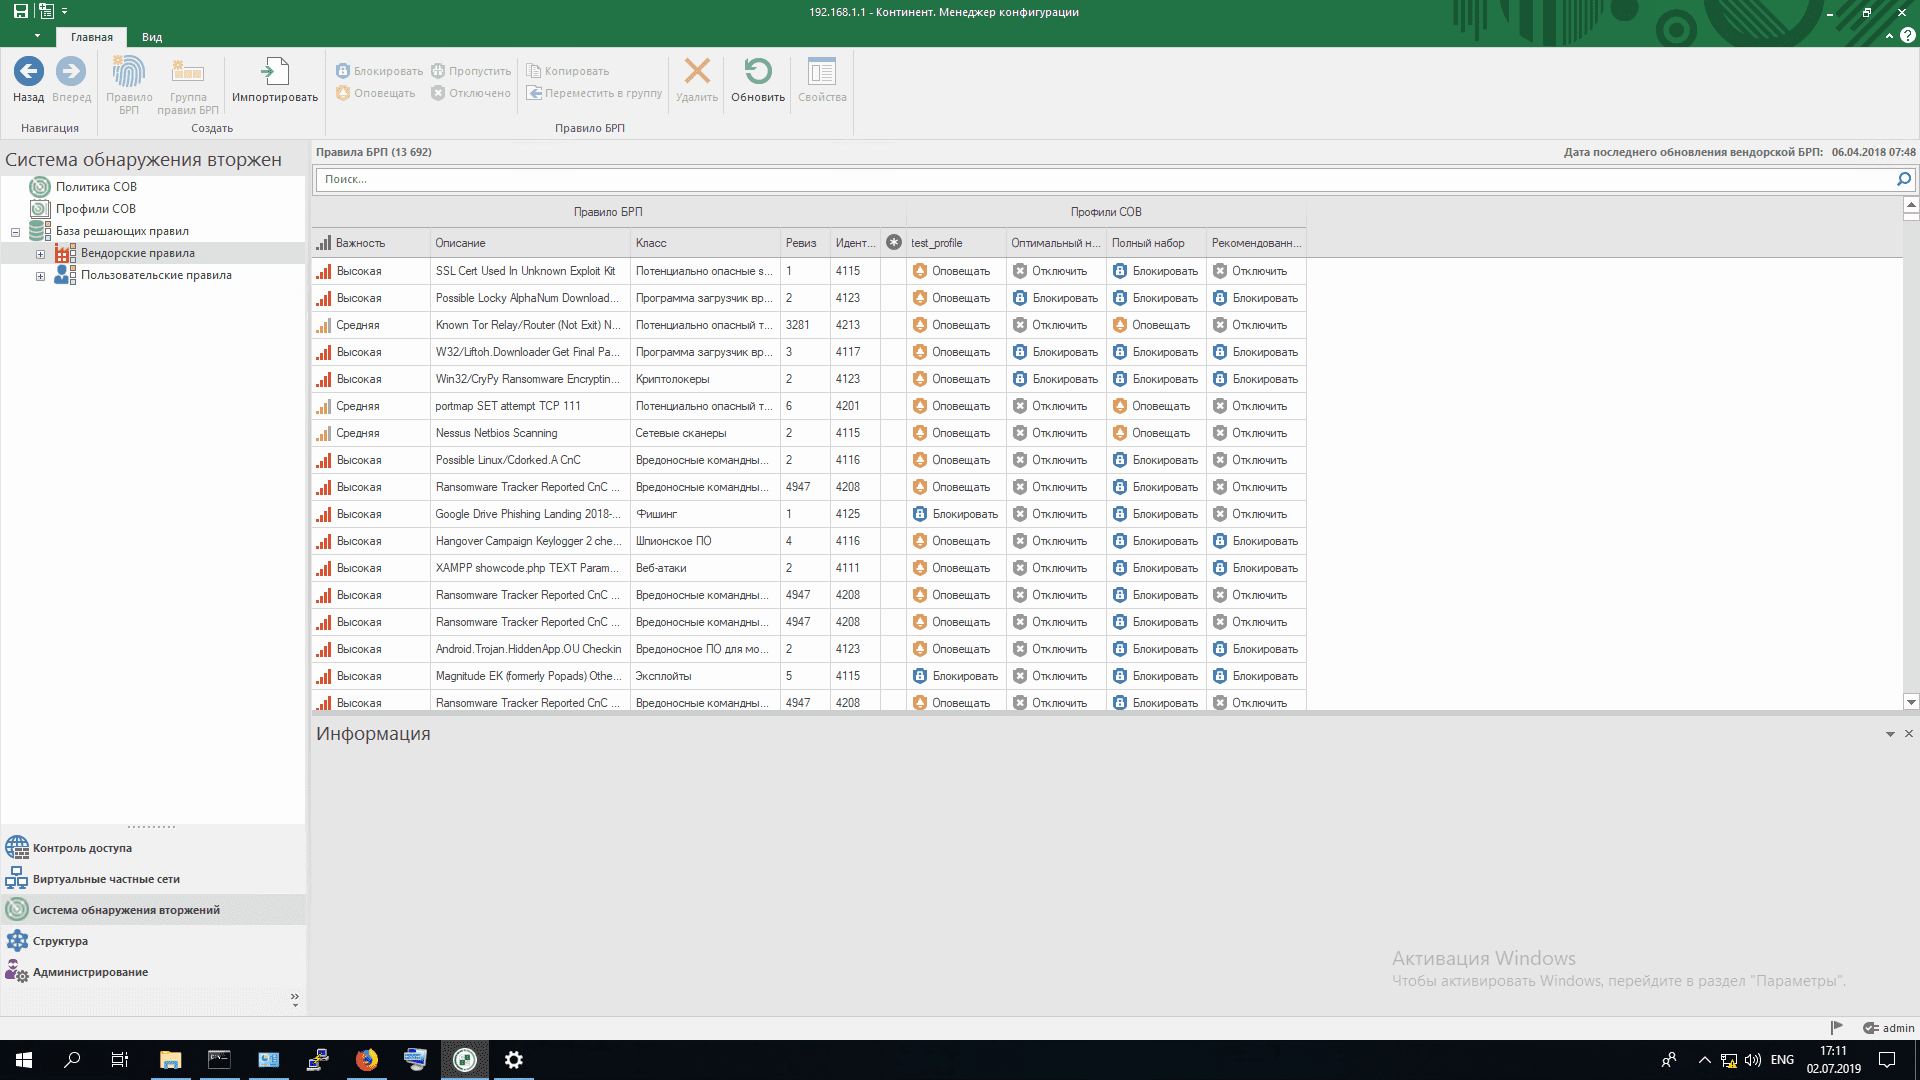Expand the Вендорские правила tree node
The width and height of the screenshot is (1920, 1080).
[41, 254]
